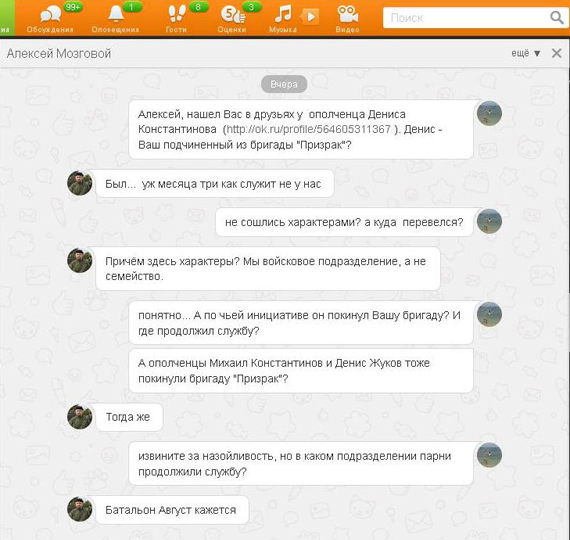Image resolution: width=570 pixels, height=540 pixels.
Task: Click the 99+ discussions badge
Action: coord(73,7)
